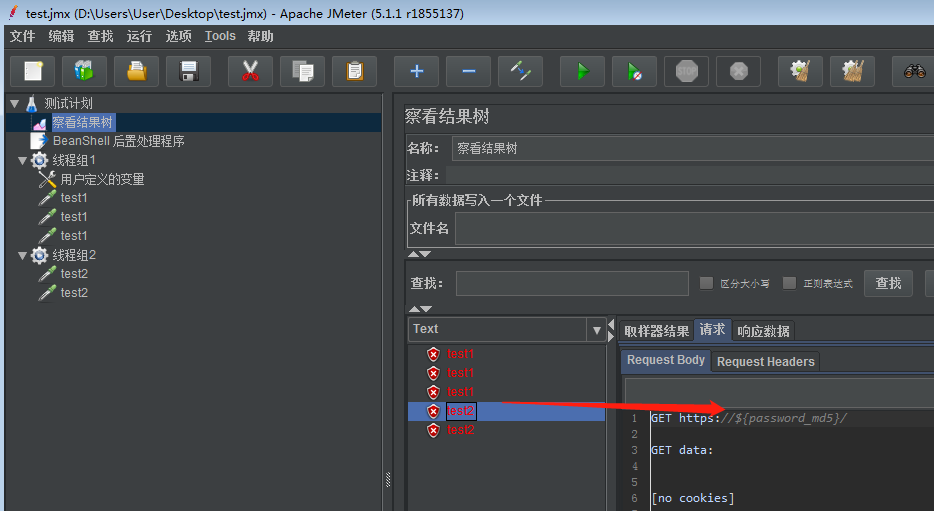
Task: Click the gear icon of 线程组2
Action: pos(39,255)
